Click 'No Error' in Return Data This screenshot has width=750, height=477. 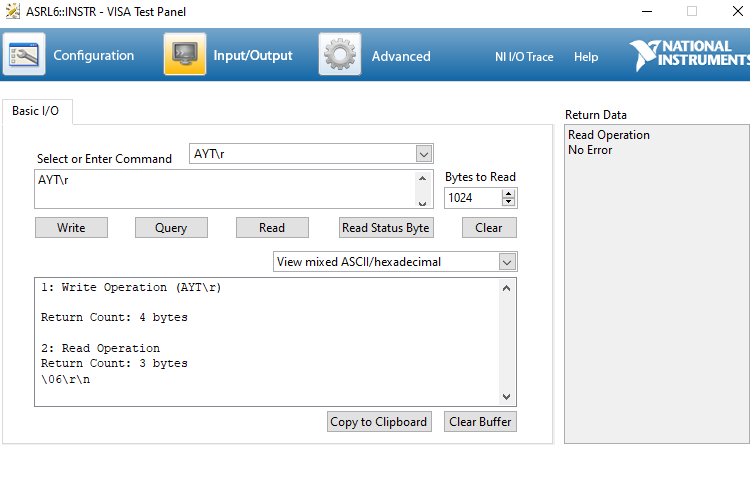[590, 150]
